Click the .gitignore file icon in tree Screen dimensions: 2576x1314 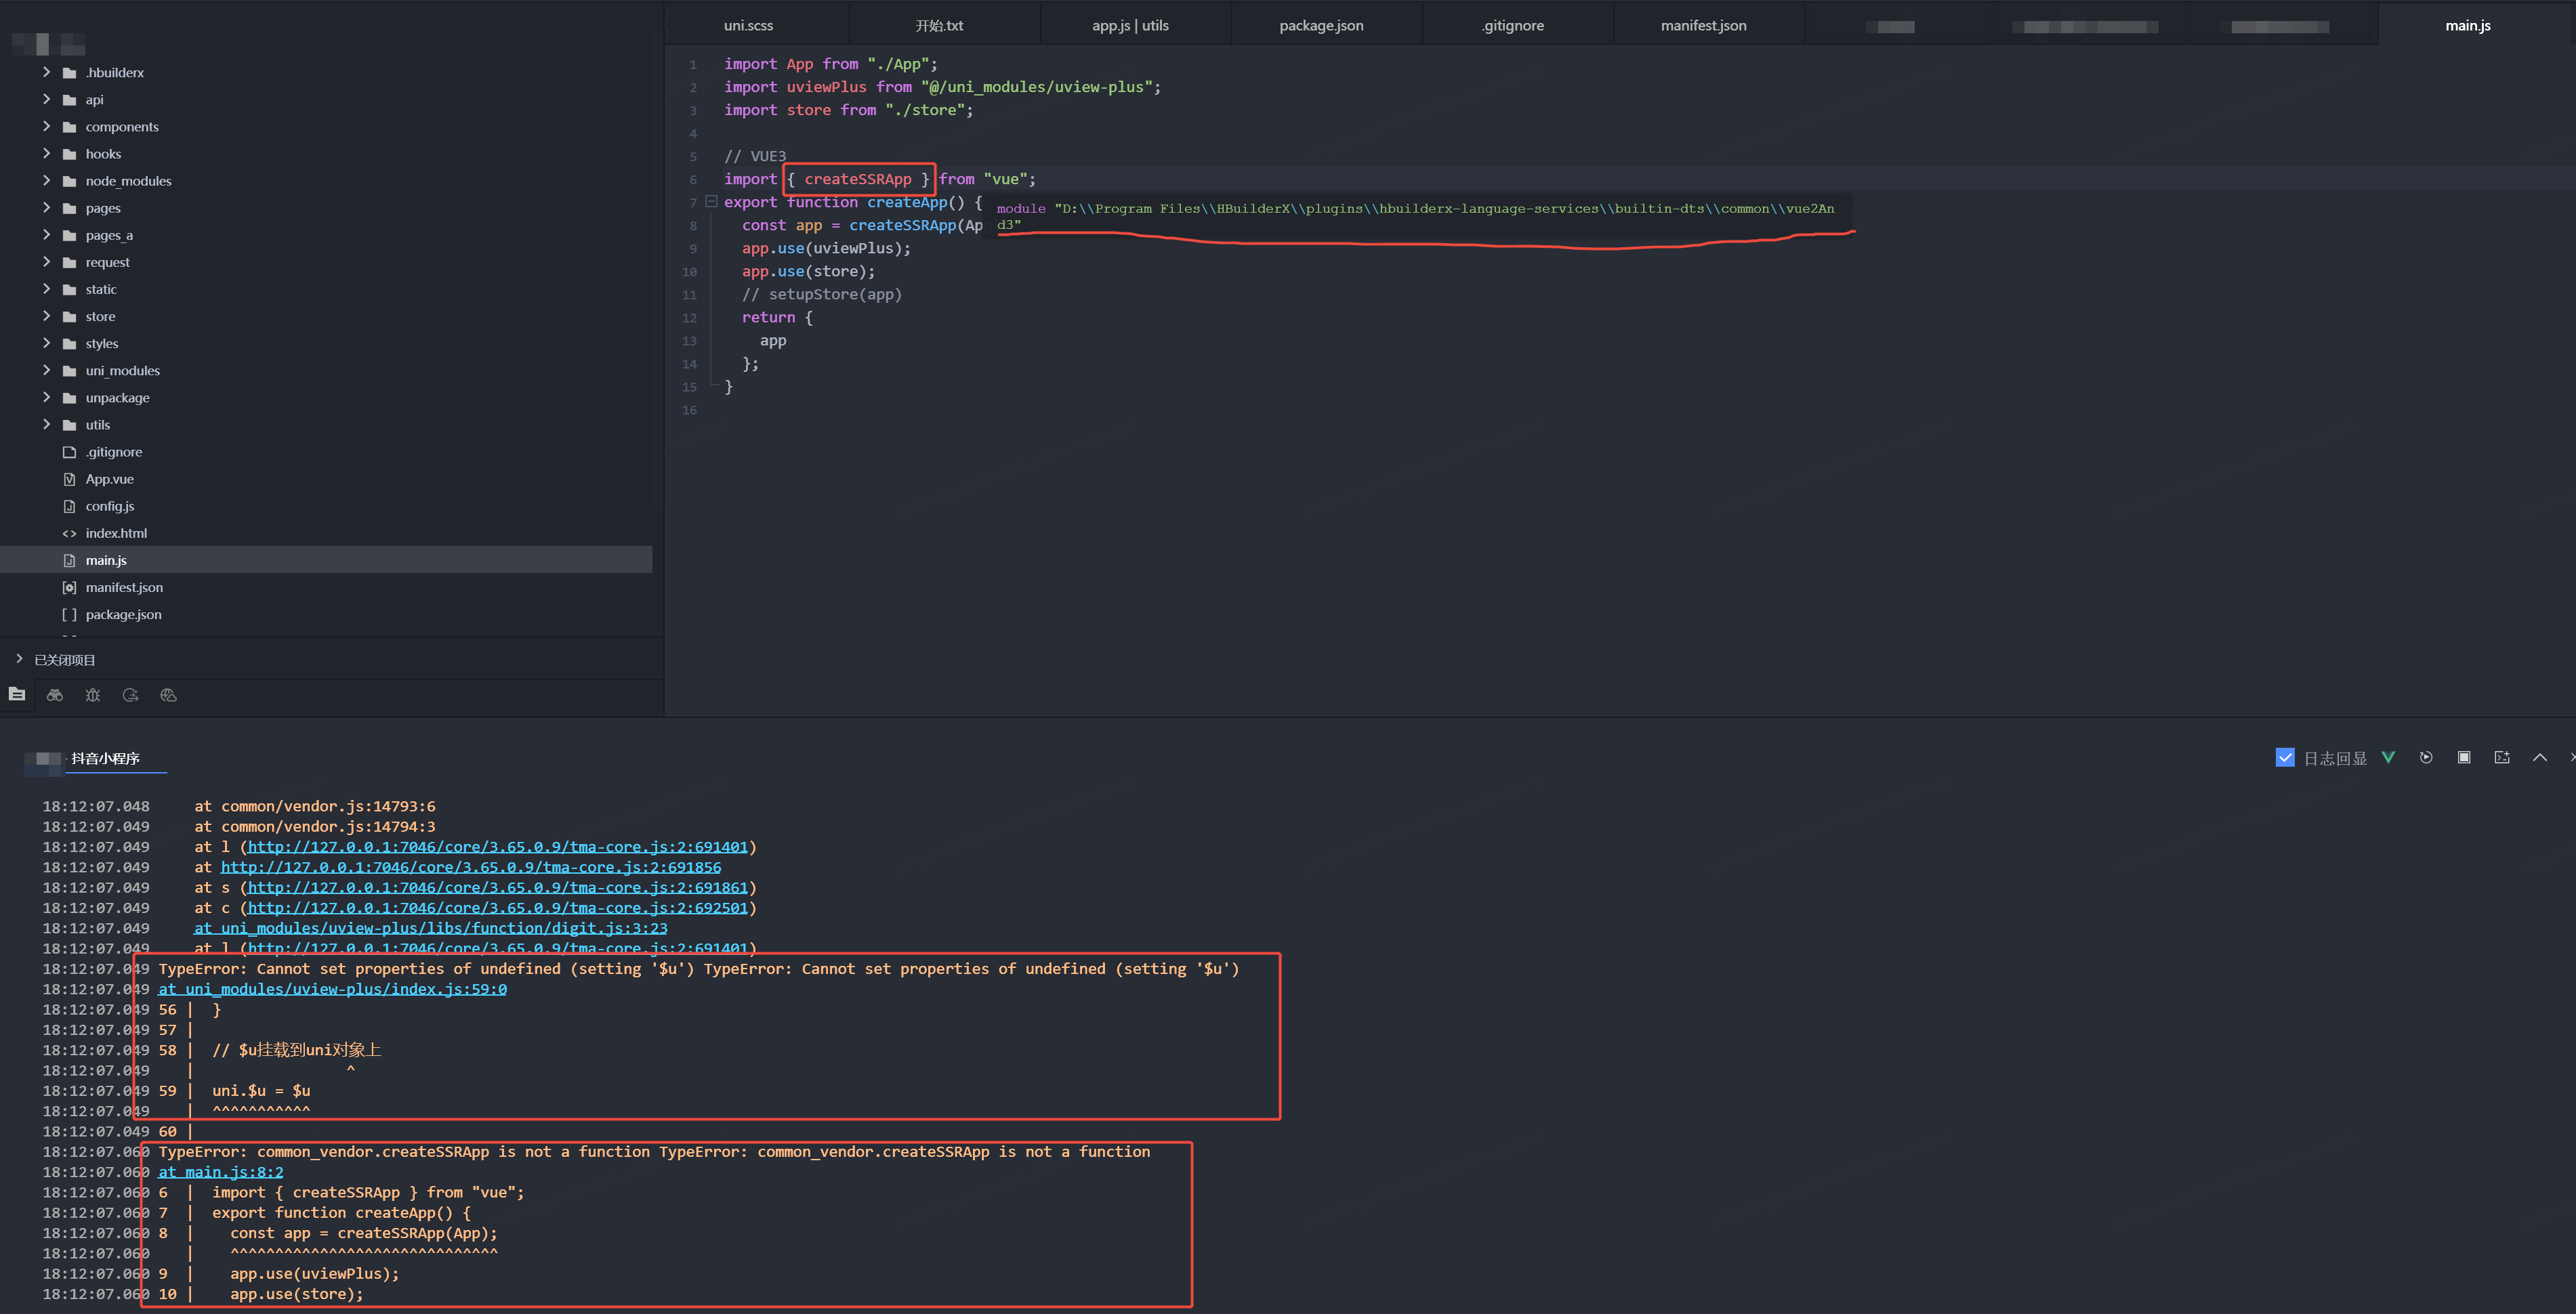click(x=69, y=452)
